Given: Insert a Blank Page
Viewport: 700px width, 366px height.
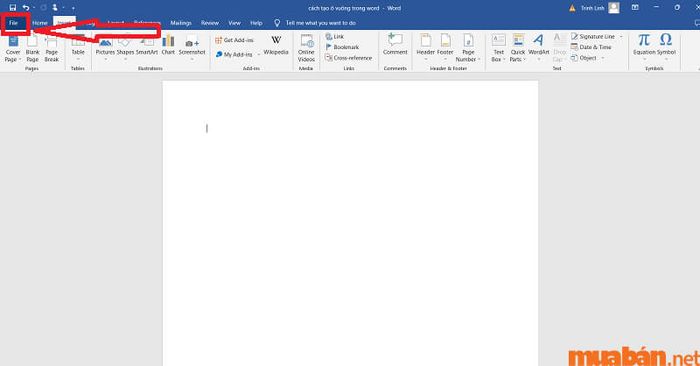Looking at the screenshot, I should [32, 49].
